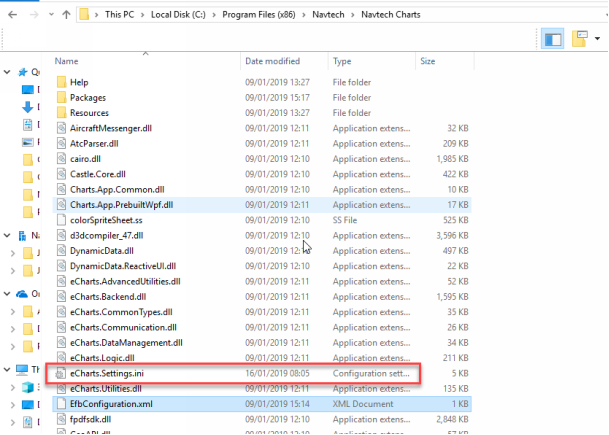Select eCharts.Settings.ini gear file icon
Viewport: 609px width, 435px height.
tap(60, 374)
